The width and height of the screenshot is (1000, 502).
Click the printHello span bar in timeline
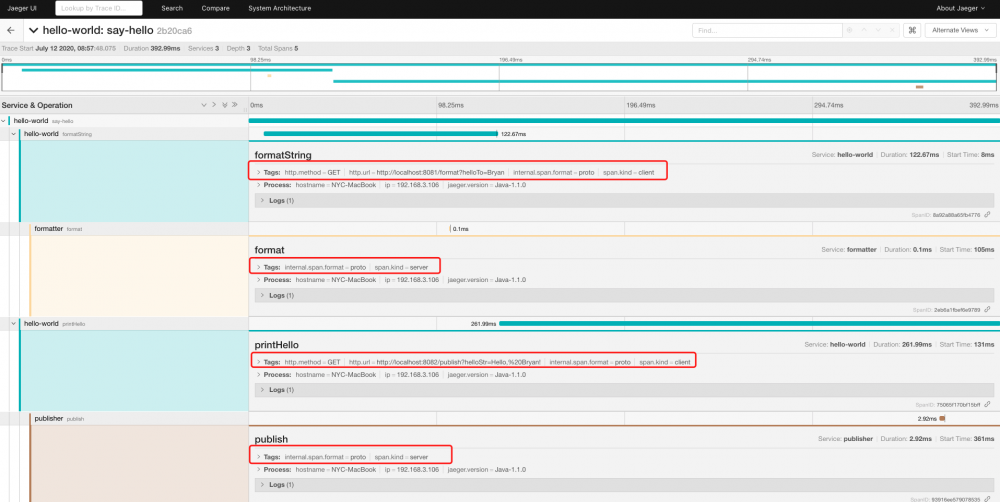click(749, 323)
